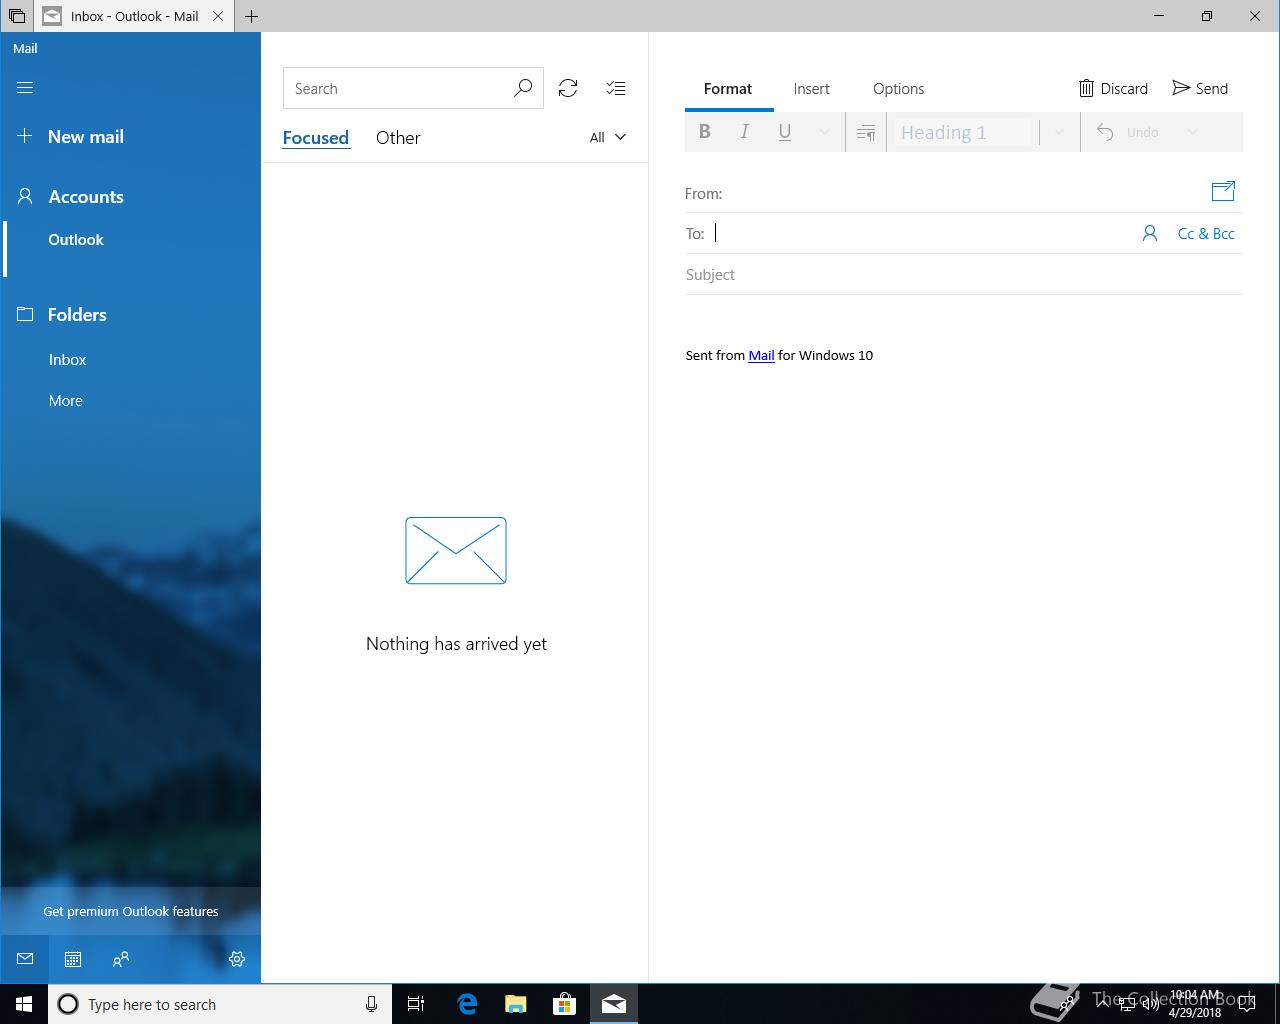Open Get premium Outlook features
Screen dimensions: 1280x1024
(x=131, y=912)
